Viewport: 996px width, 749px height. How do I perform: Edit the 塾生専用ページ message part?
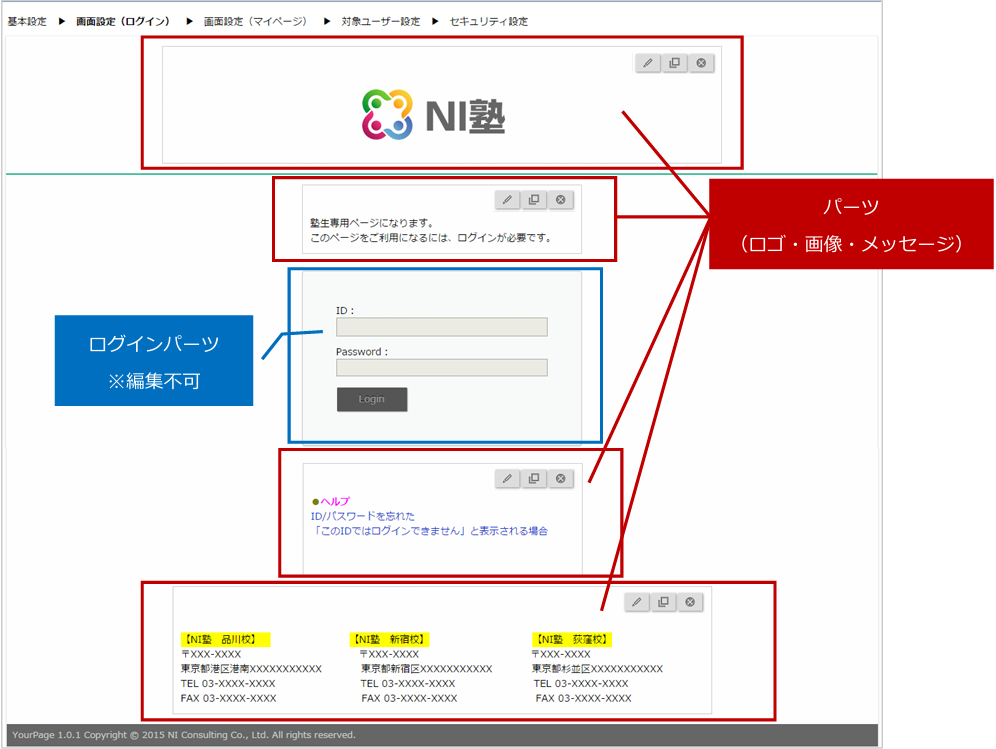click(508, 199)
